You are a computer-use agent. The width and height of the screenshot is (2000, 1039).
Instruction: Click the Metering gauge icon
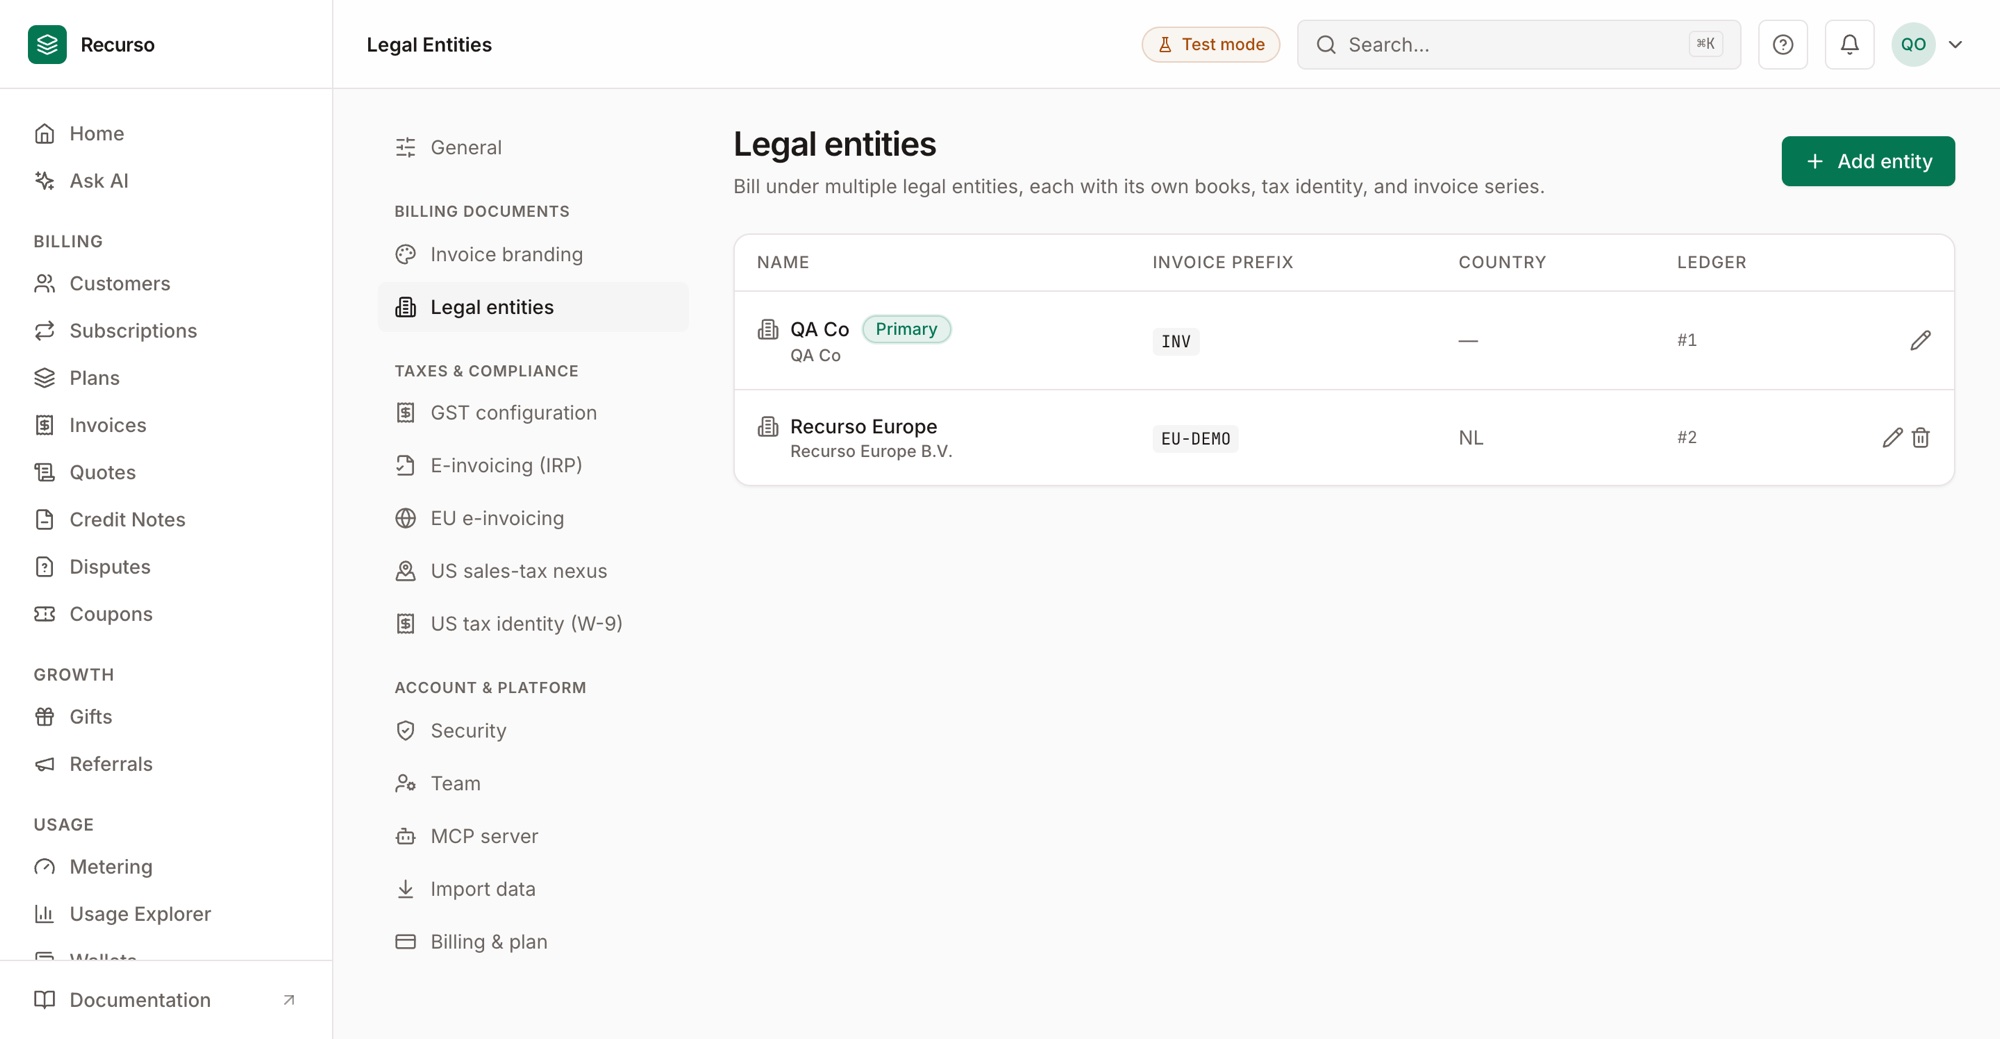[x=45, y=867]
